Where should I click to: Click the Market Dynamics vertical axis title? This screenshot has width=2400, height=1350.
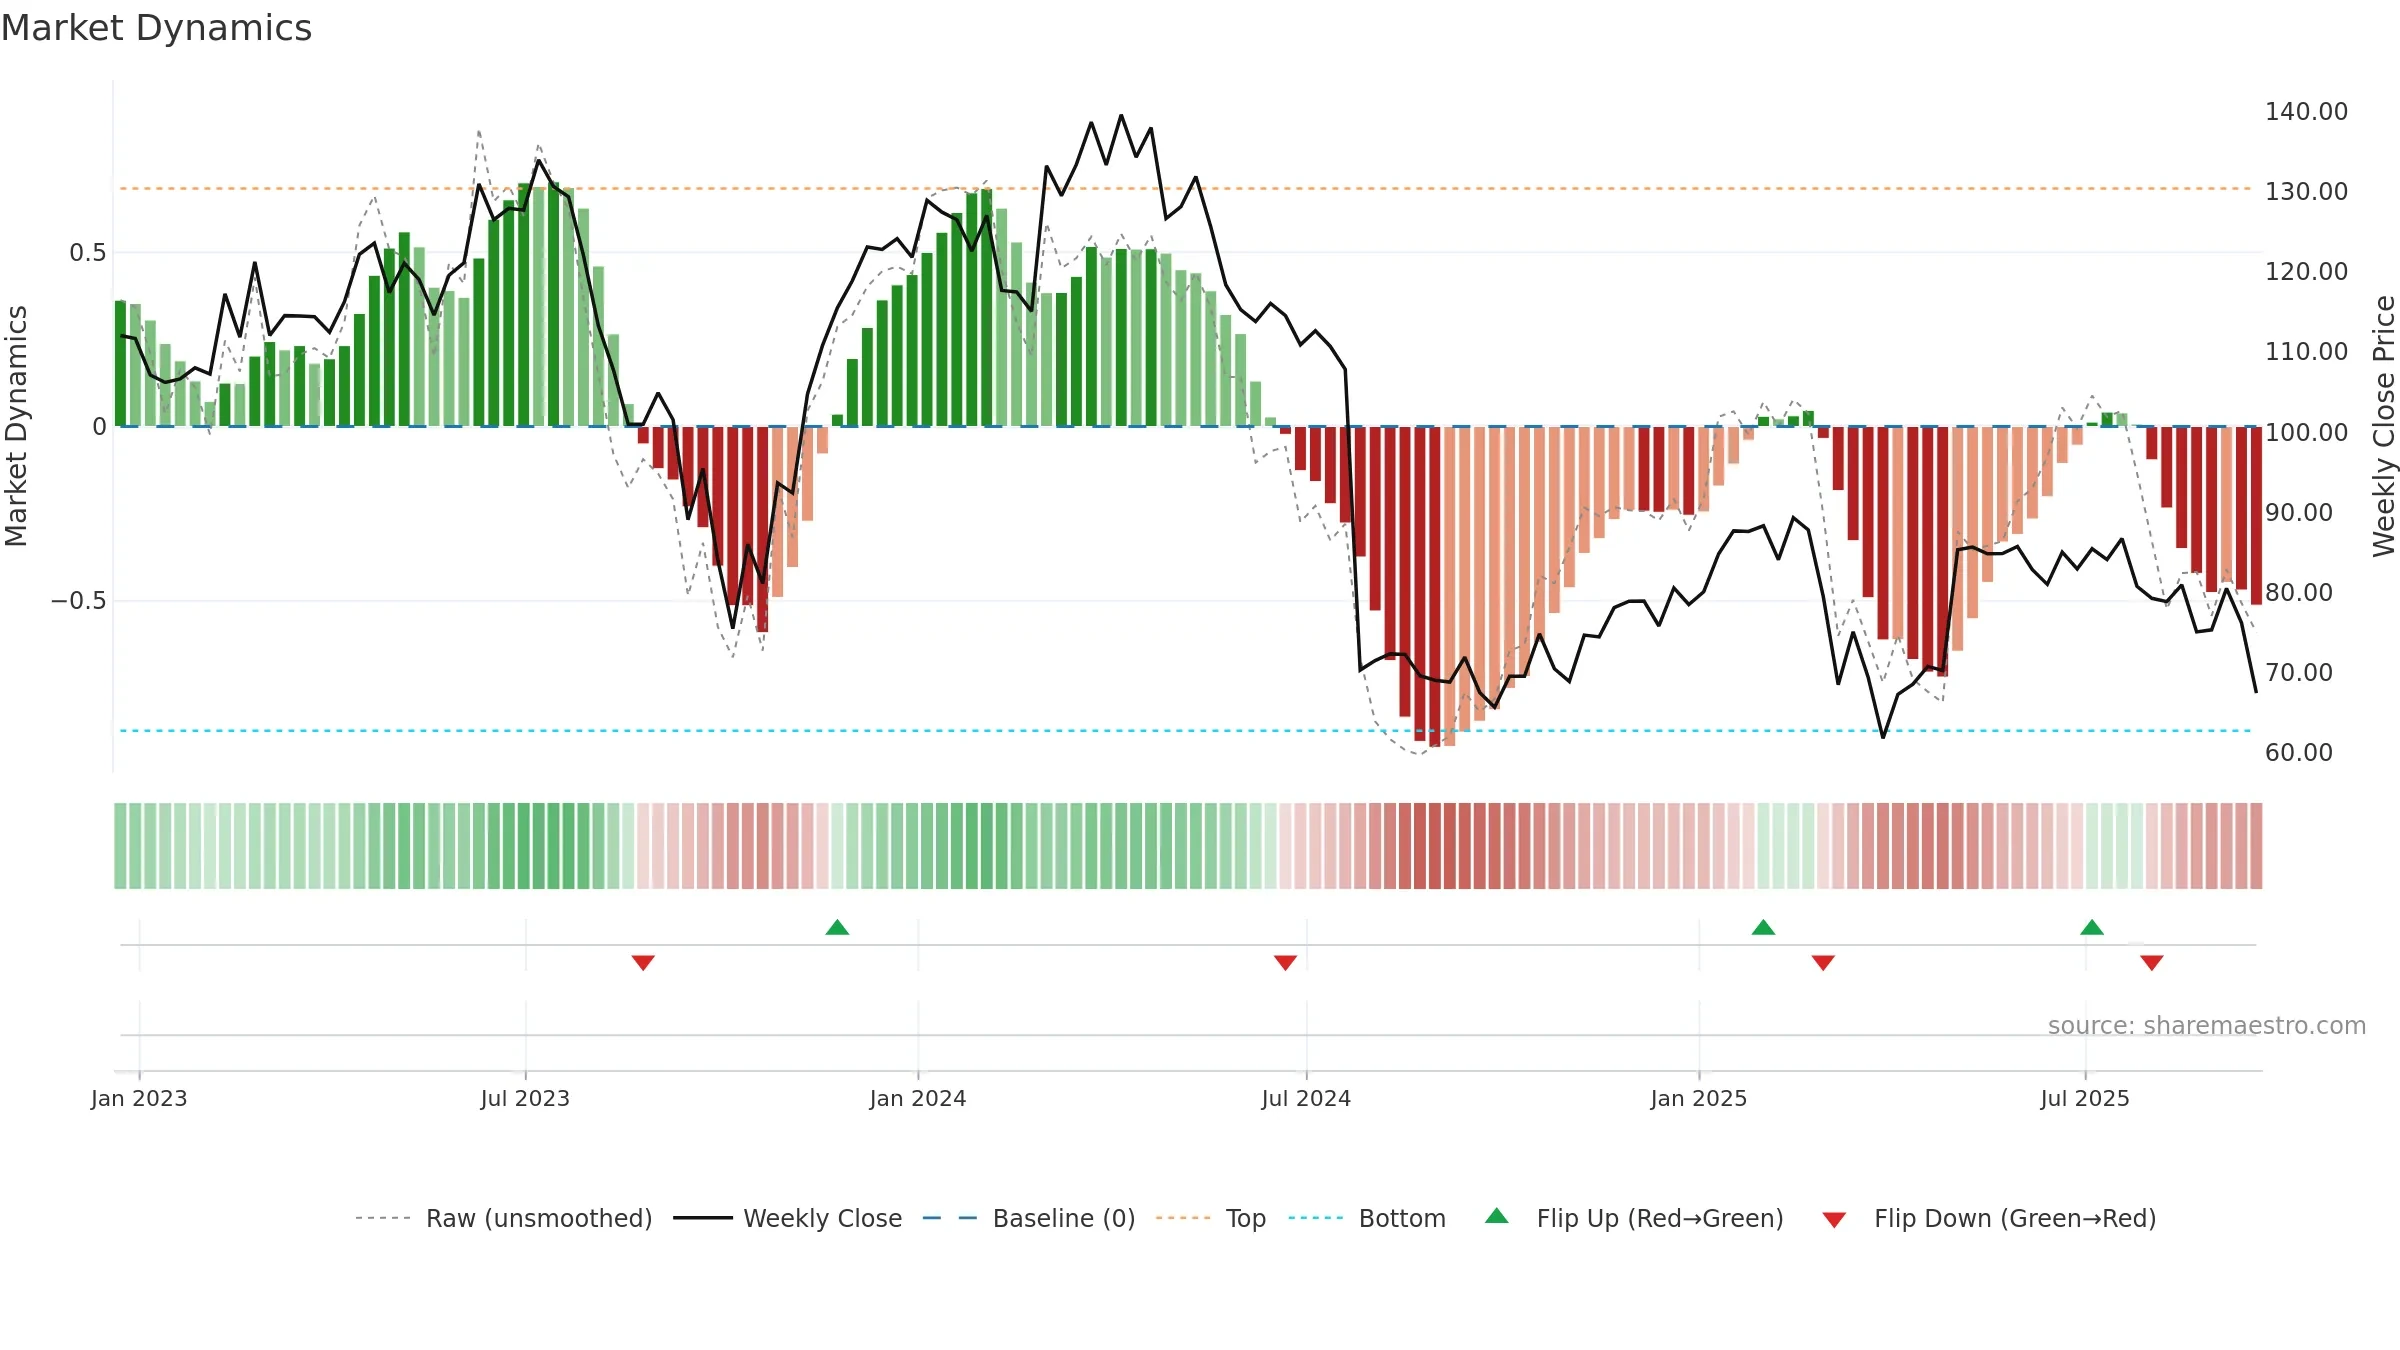coord(16,426)
